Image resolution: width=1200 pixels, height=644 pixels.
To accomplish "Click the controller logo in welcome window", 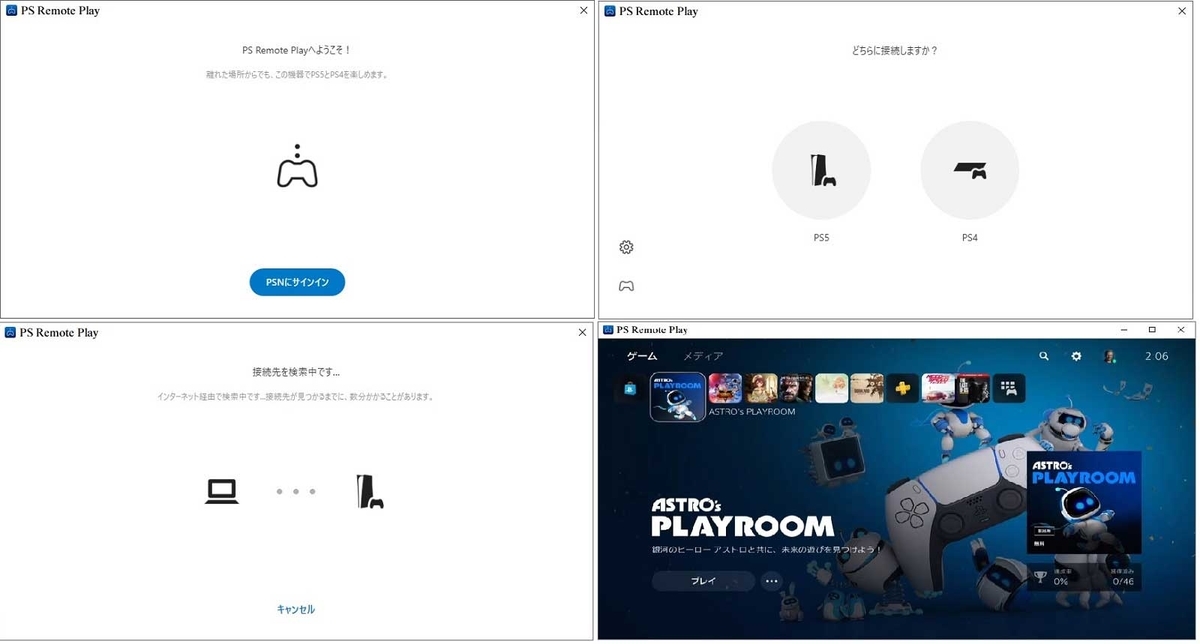I will point(297,167).
